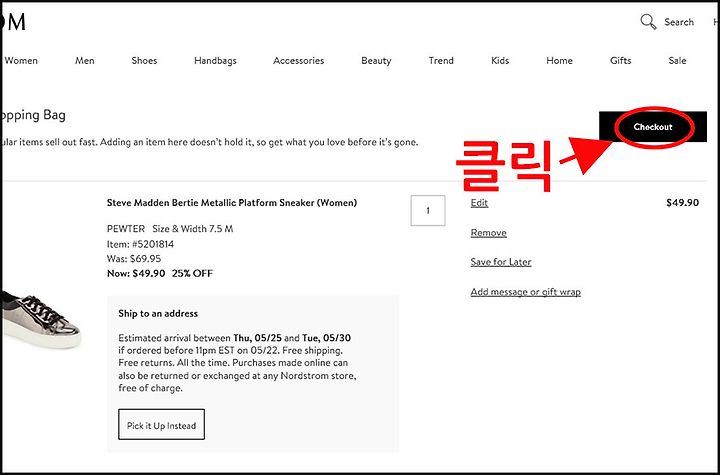Open the Gifts menu
Screen dimensions: 720x475
pos(620,61)
